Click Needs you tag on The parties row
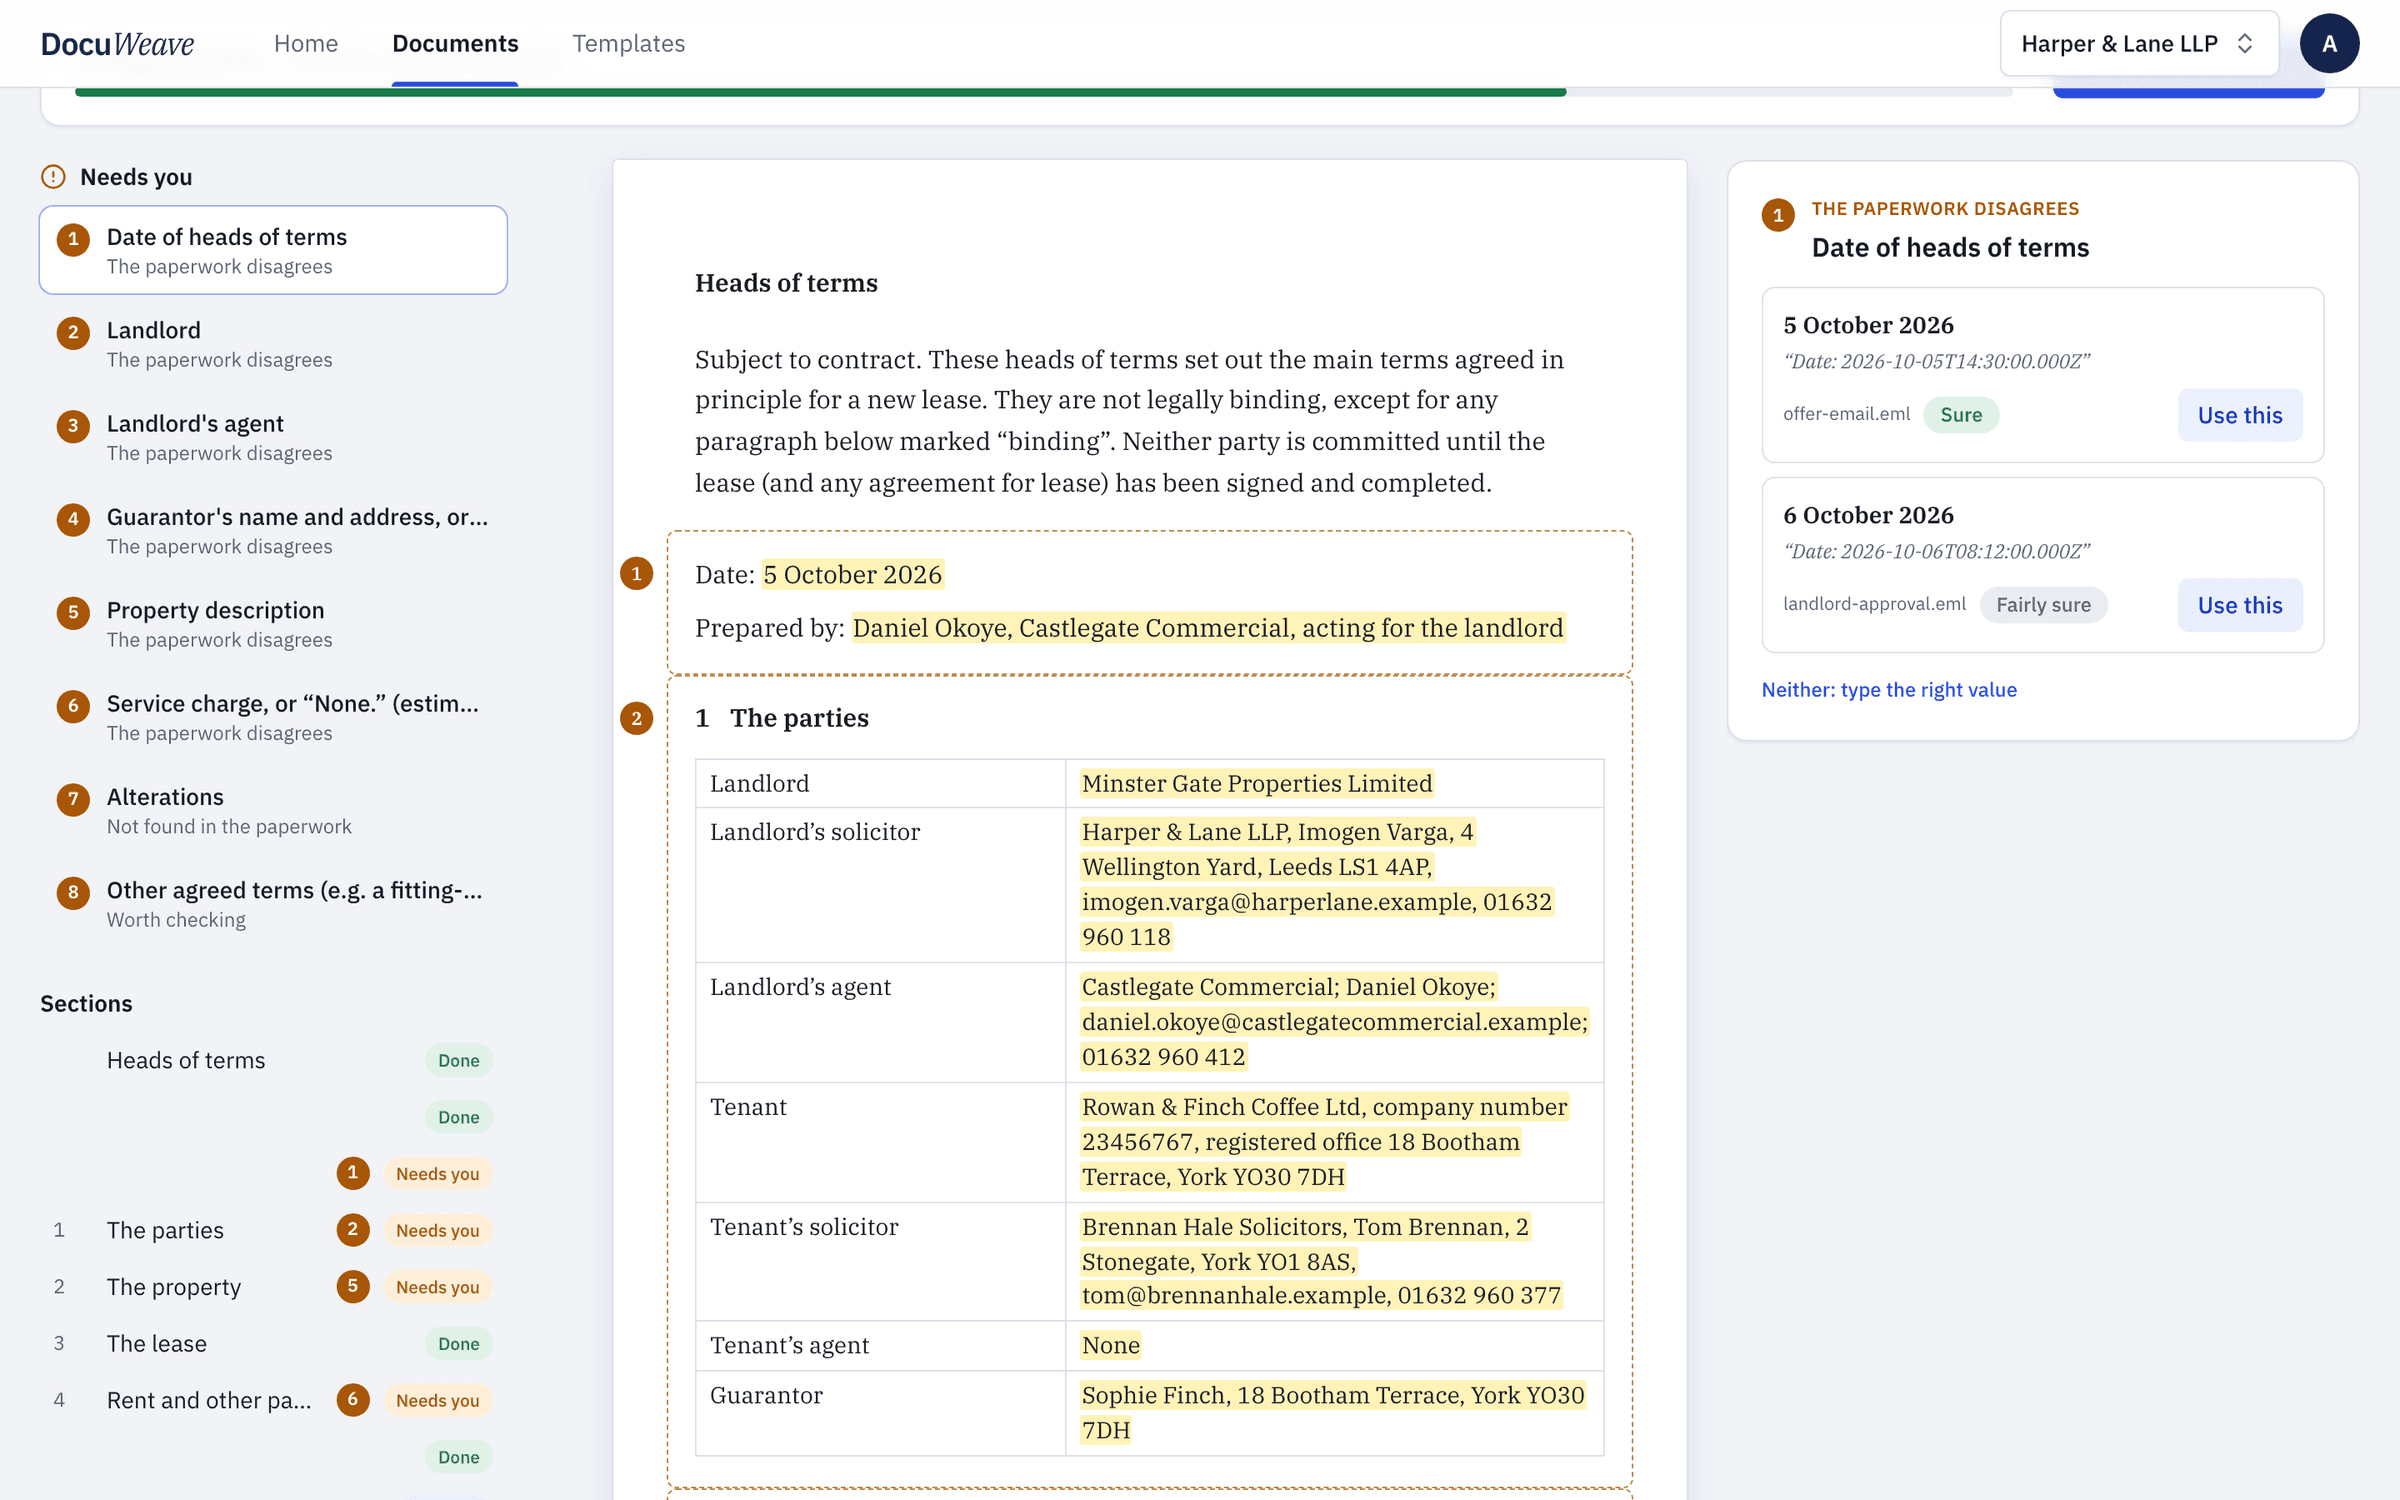The image size is (2400, 1500). click(x=437, y=1230)
